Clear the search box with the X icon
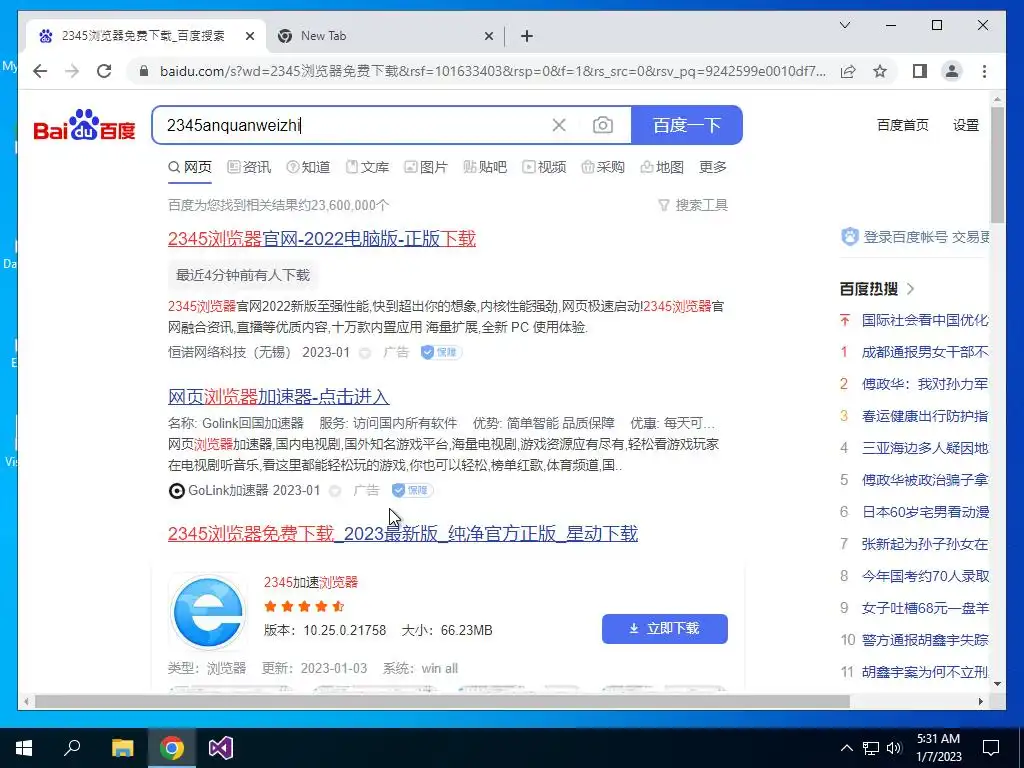 [x=559, y=125]
